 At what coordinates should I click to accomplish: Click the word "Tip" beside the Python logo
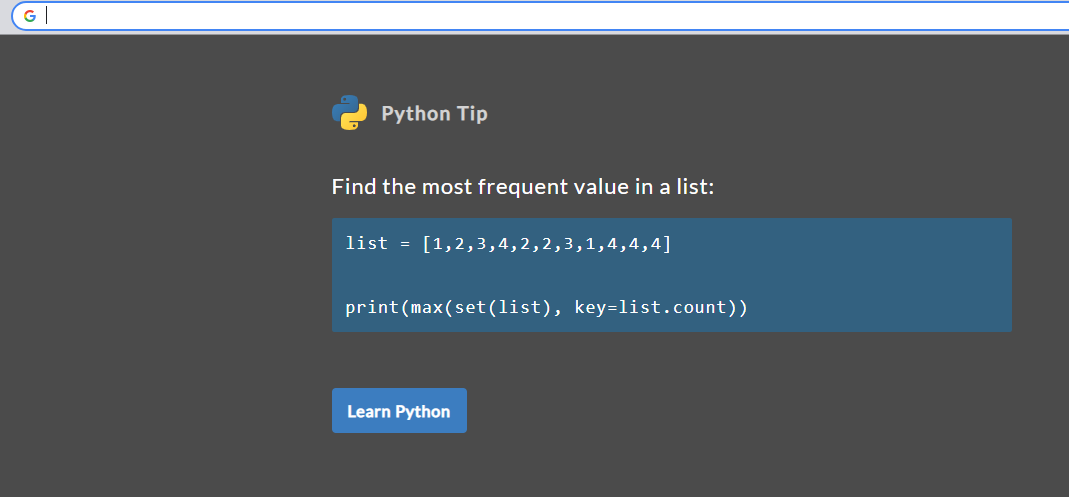[472, 114]
